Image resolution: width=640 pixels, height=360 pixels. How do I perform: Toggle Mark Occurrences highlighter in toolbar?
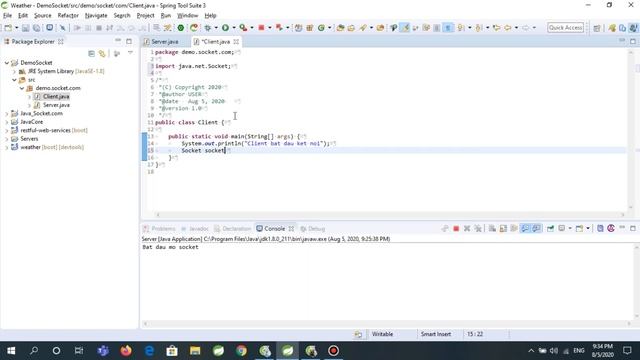click(405, 28)
